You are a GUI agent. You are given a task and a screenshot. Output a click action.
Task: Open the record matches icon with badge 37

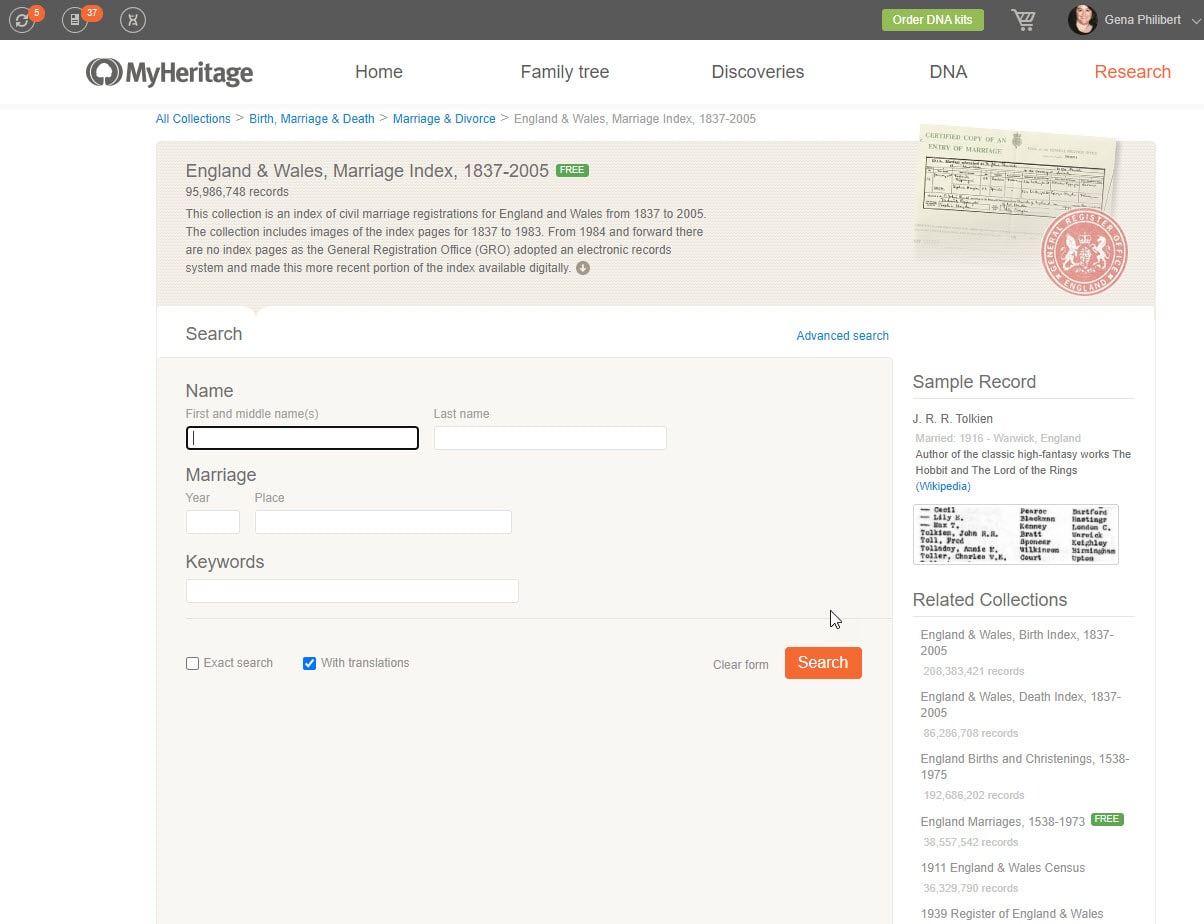point(77,19)
